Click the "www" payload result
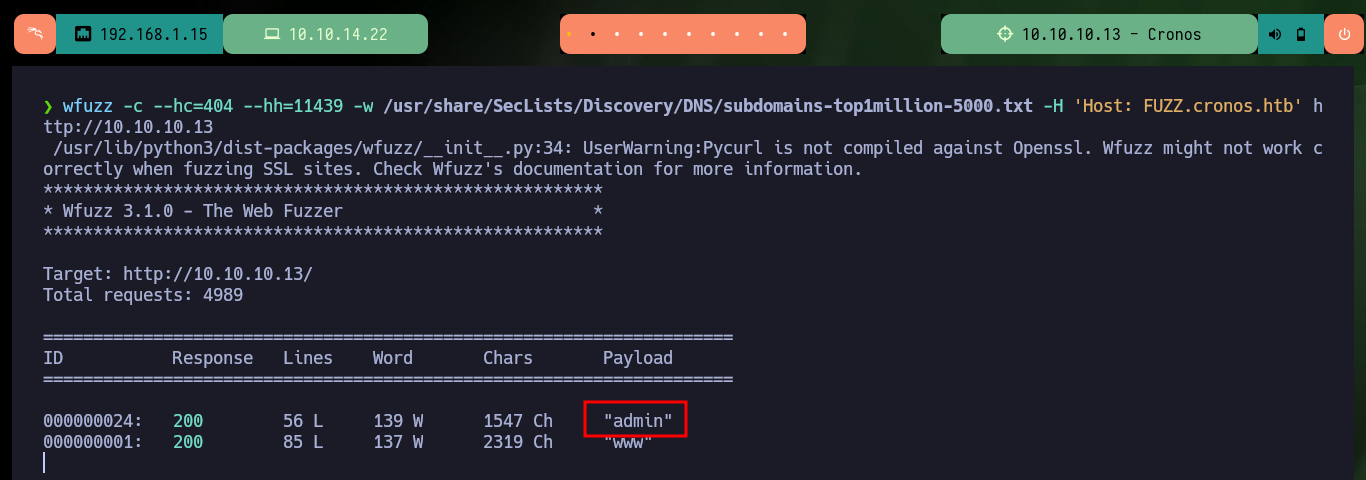The width and height of the screenshot is (1366, 480). [x=627, y=442]
